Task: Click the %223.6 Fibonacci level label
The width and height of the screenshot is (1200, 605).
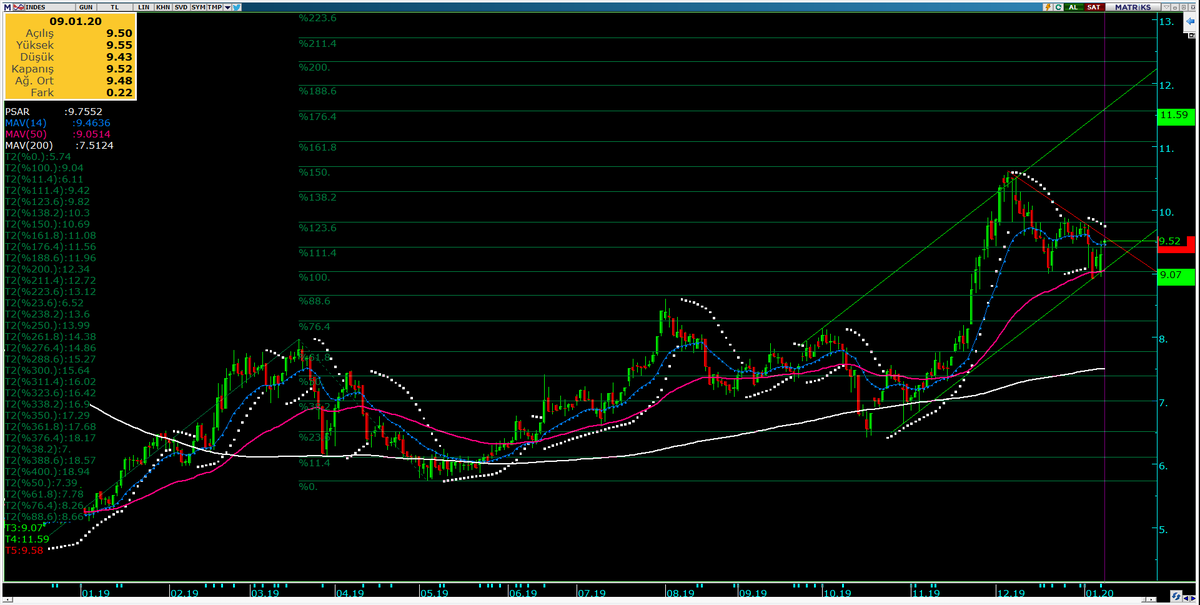Action: point(318,18)
